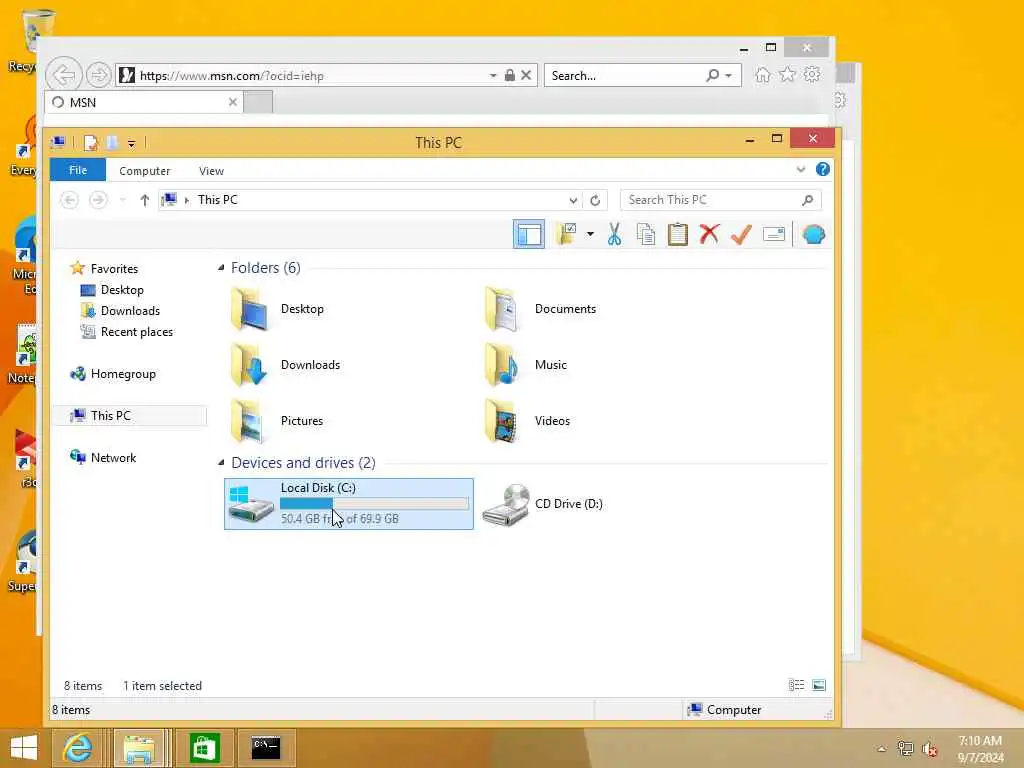The width and height of the screenshot is (1024, 768).
Task: Open Internet Explorer Favorites star
Action: pos(787,74)
